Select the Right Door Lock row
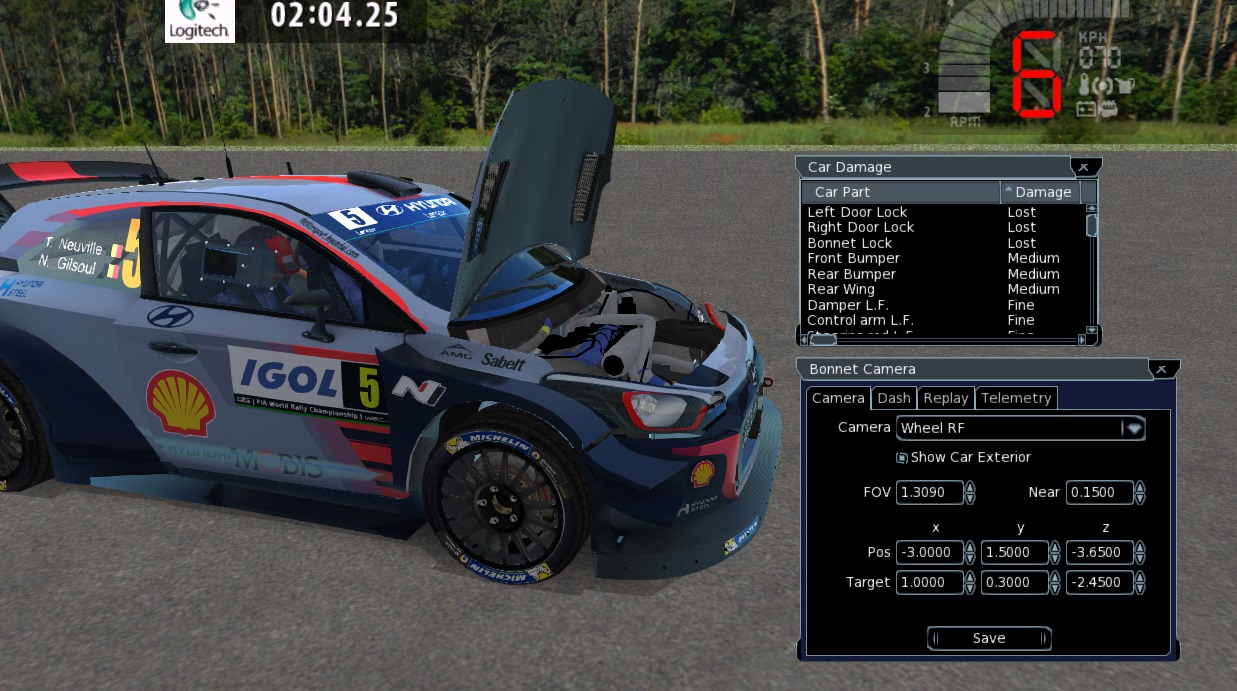 point(942,227)
